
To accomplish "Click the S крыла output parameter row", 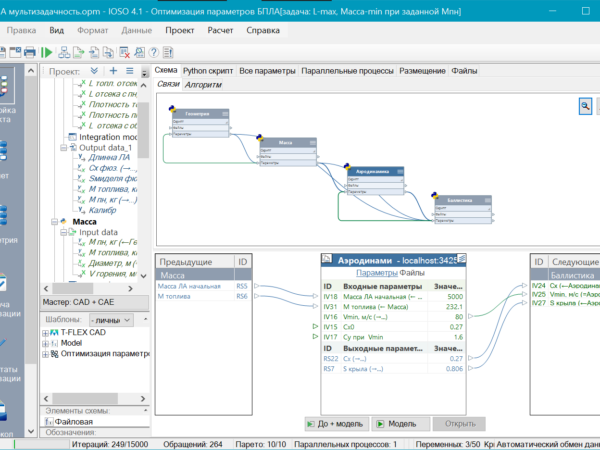I will coord(393,369).
